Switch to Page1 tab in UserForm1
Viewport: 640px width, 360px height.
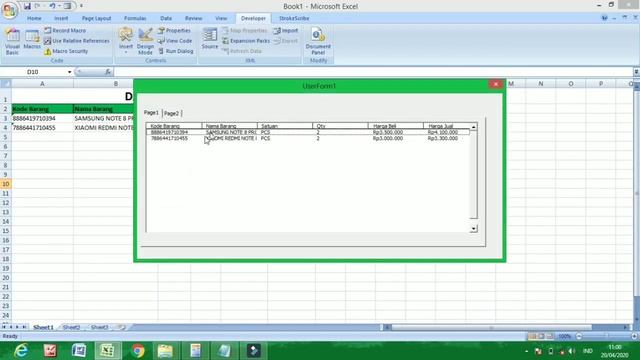point(151,113)
